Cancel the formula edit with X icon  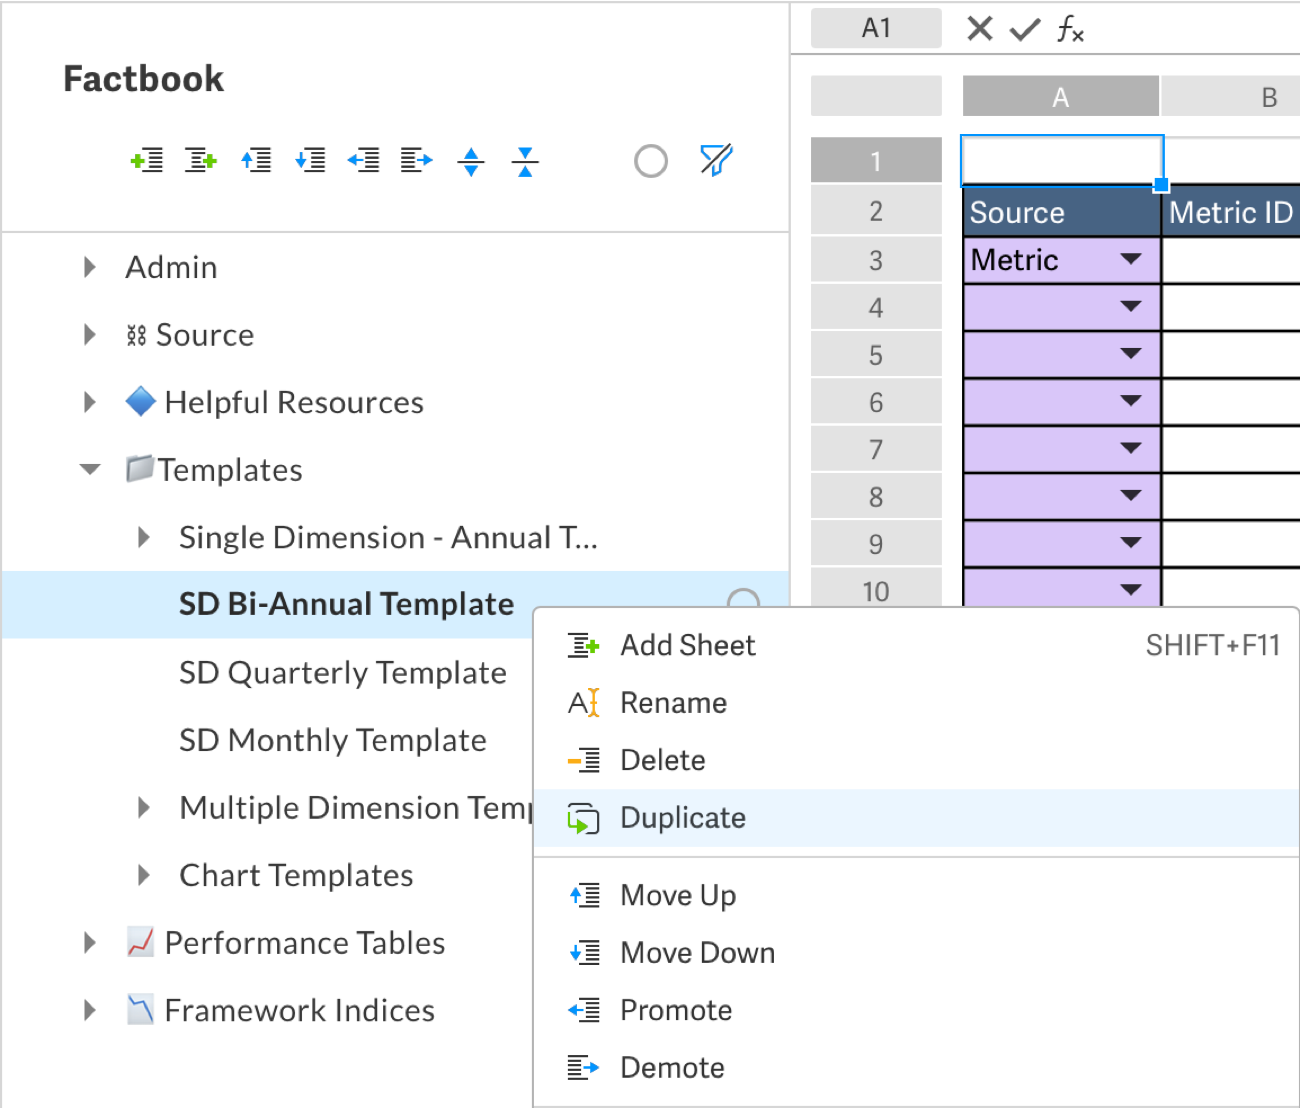click(980, 29)
